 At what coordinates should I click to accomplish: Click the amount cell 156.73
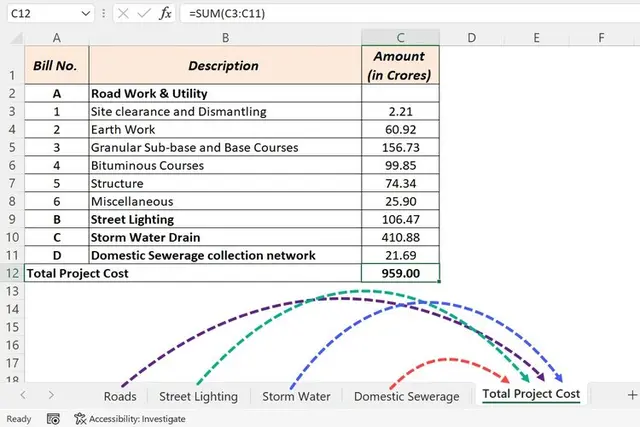click(x=400, y=147)
